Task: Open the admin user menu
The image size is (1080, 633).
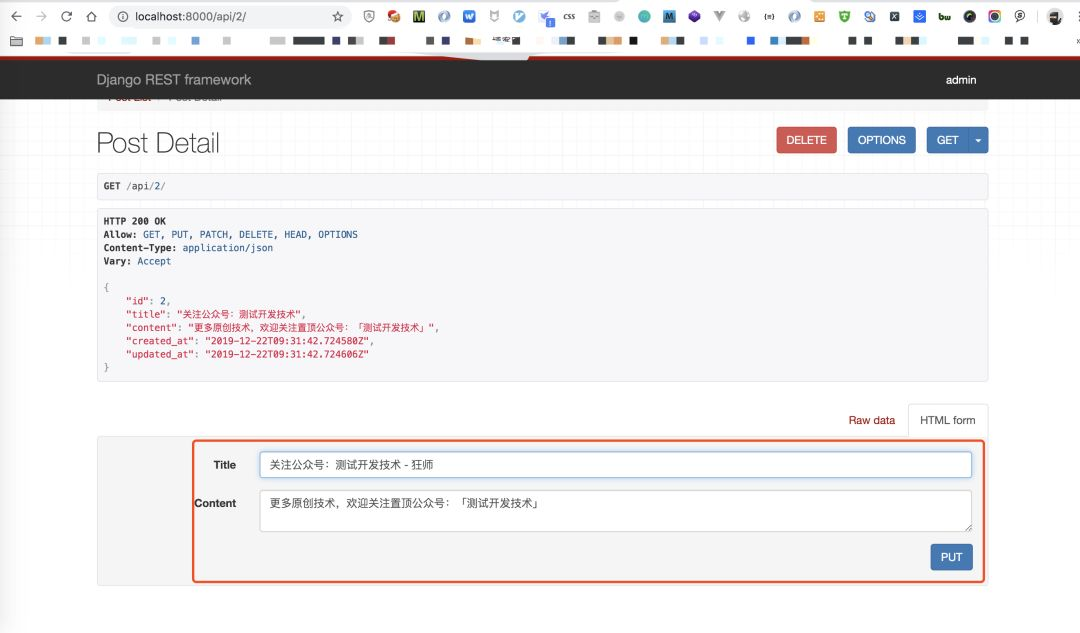Action: pyautogui.click(x=960, y=80)
